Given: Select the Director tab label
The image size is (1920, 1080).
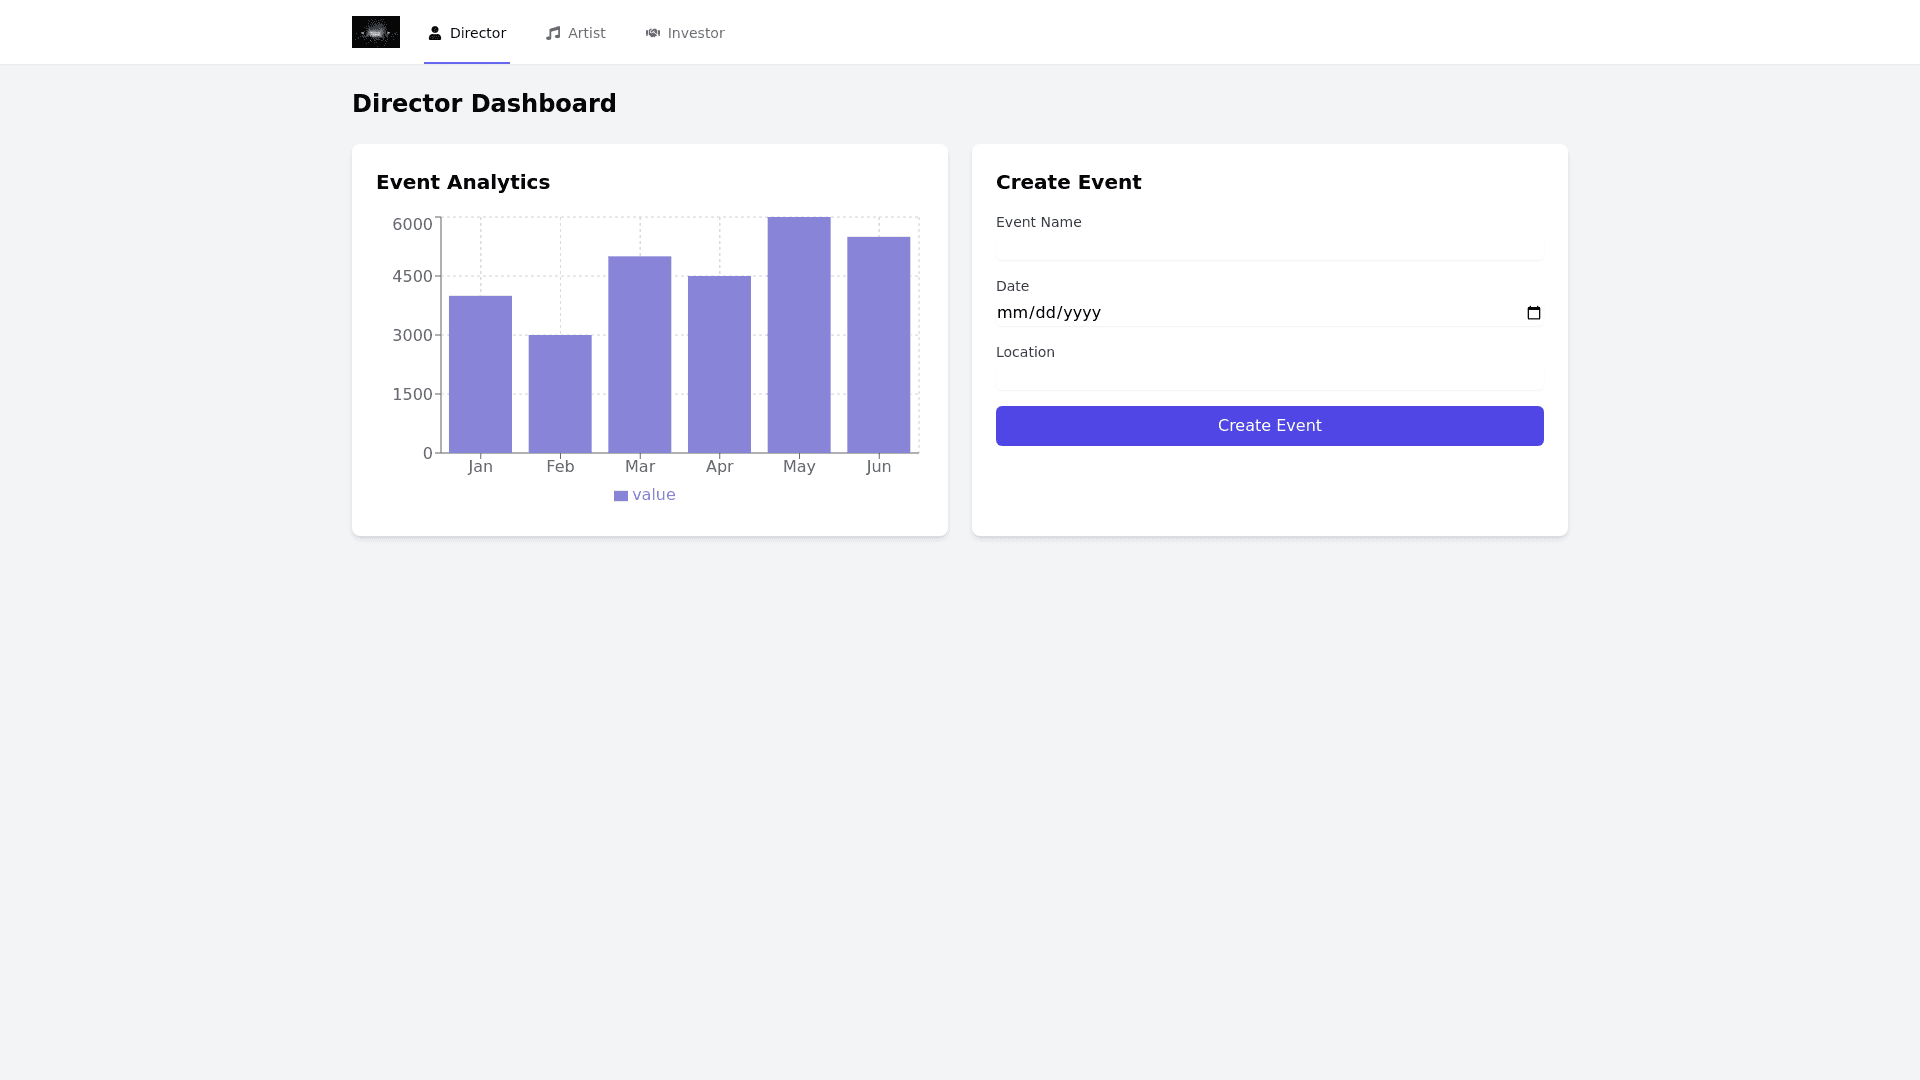Looking at the screenshot, I should click(x=478, y=33).
